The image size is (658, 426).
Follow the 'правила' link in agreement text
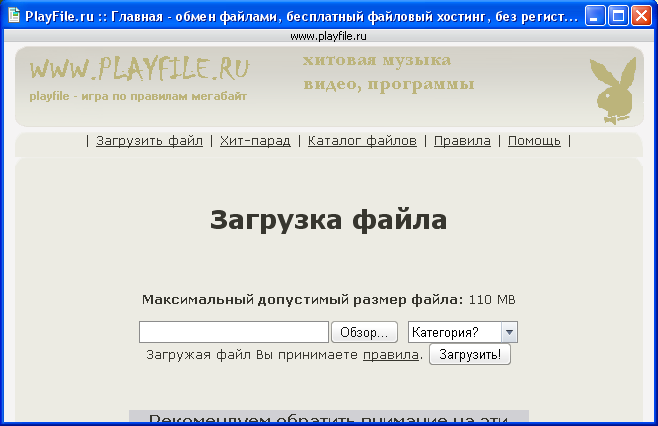tap(391, 355)
